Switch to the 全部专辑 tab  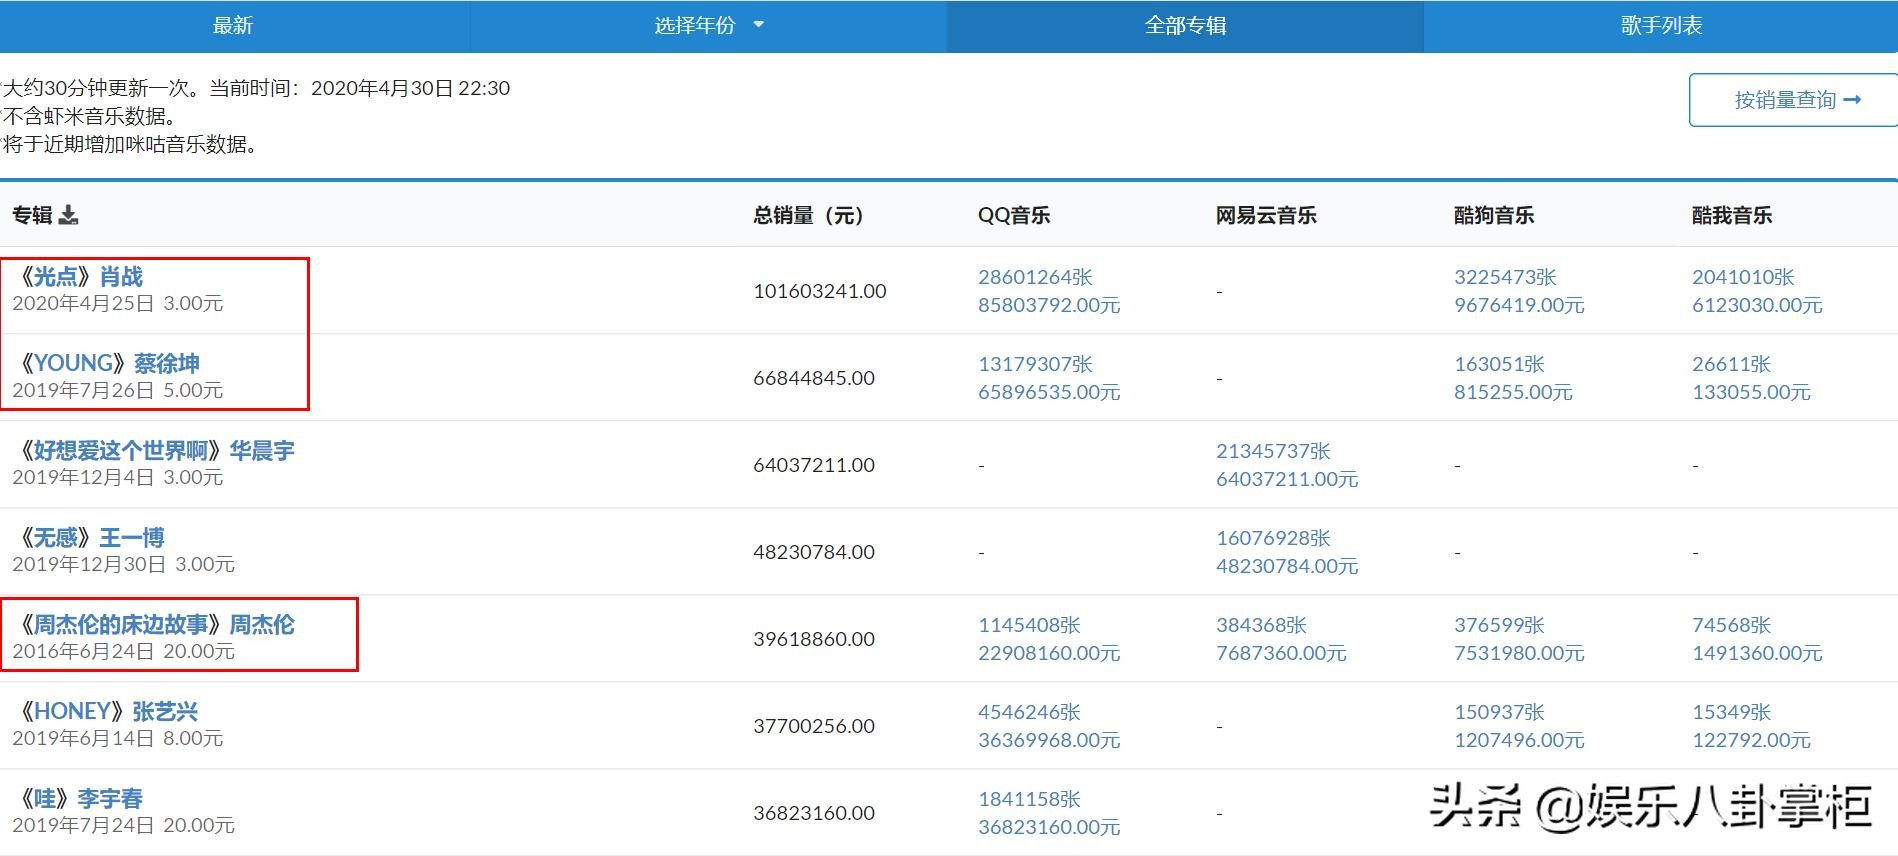pos(1185,26)
